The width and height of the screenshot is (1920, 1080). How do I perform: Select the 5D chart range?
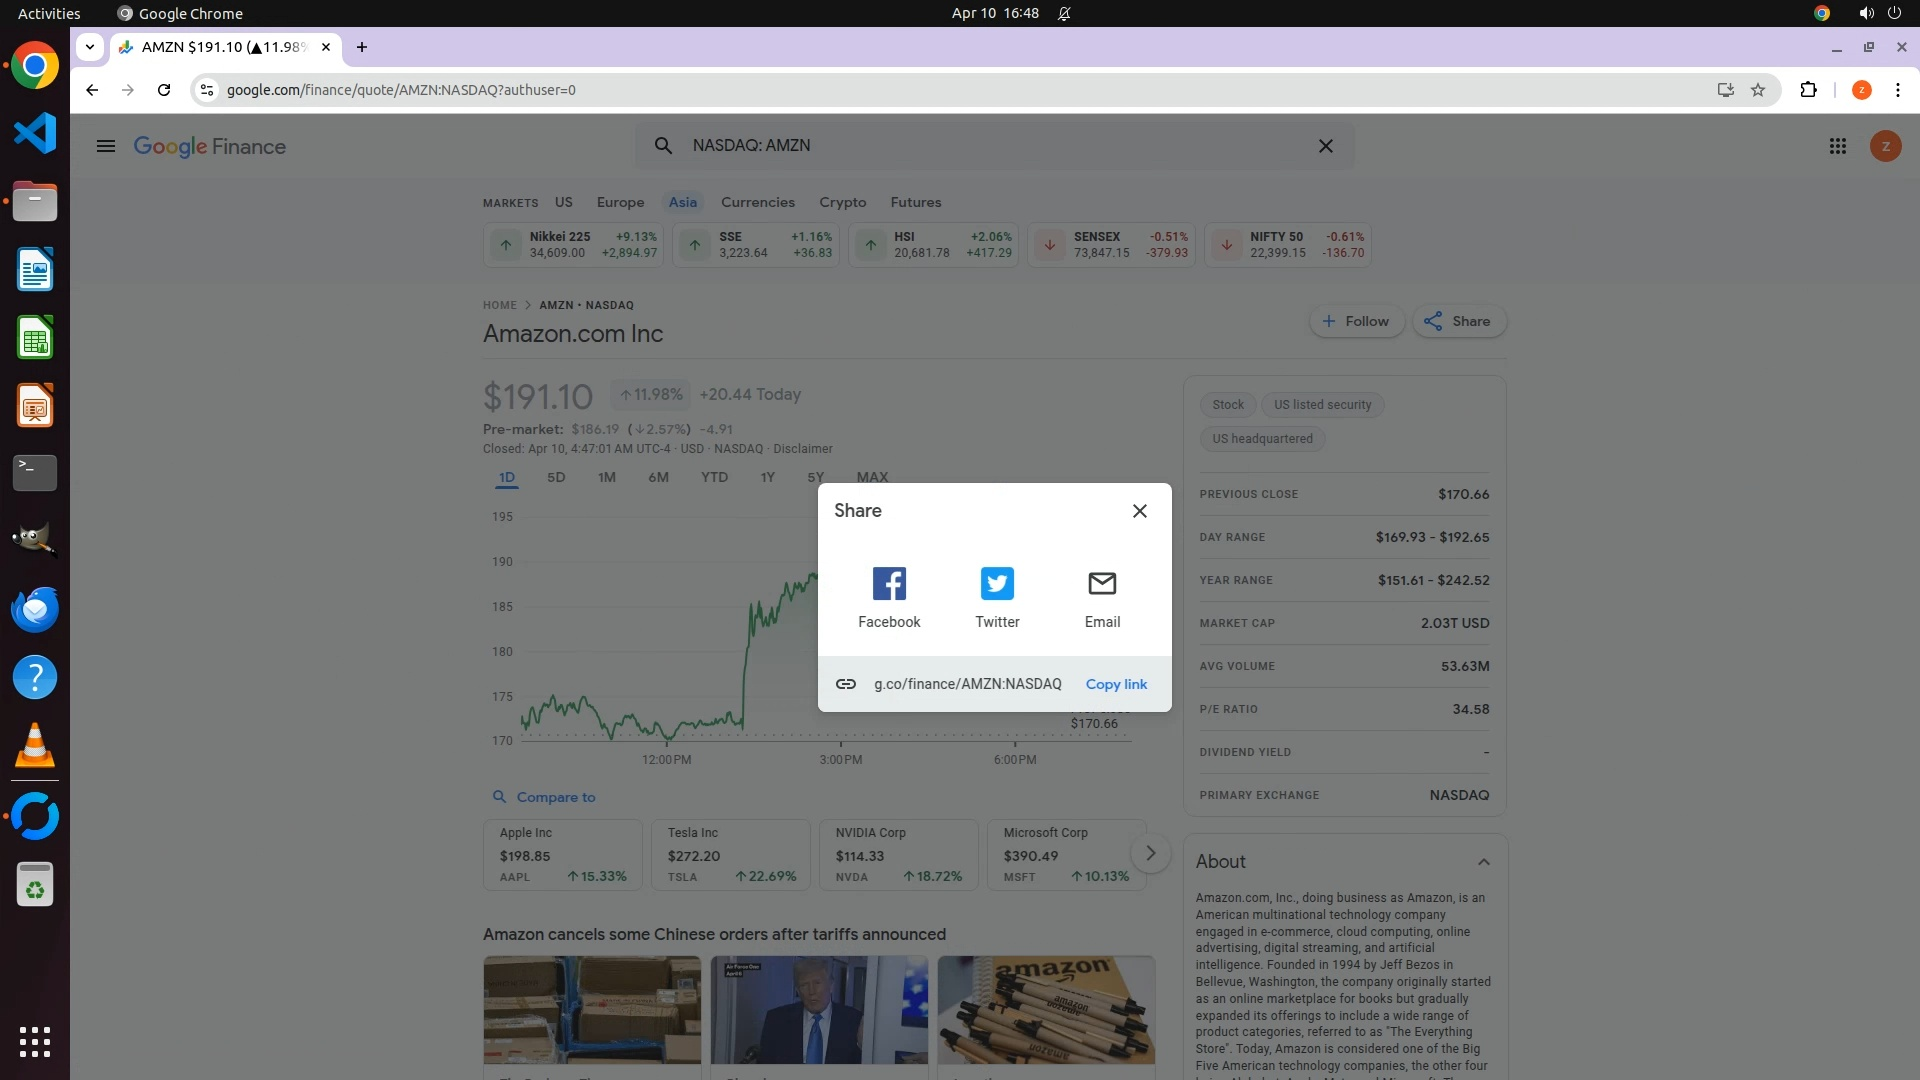click(556, 478)
